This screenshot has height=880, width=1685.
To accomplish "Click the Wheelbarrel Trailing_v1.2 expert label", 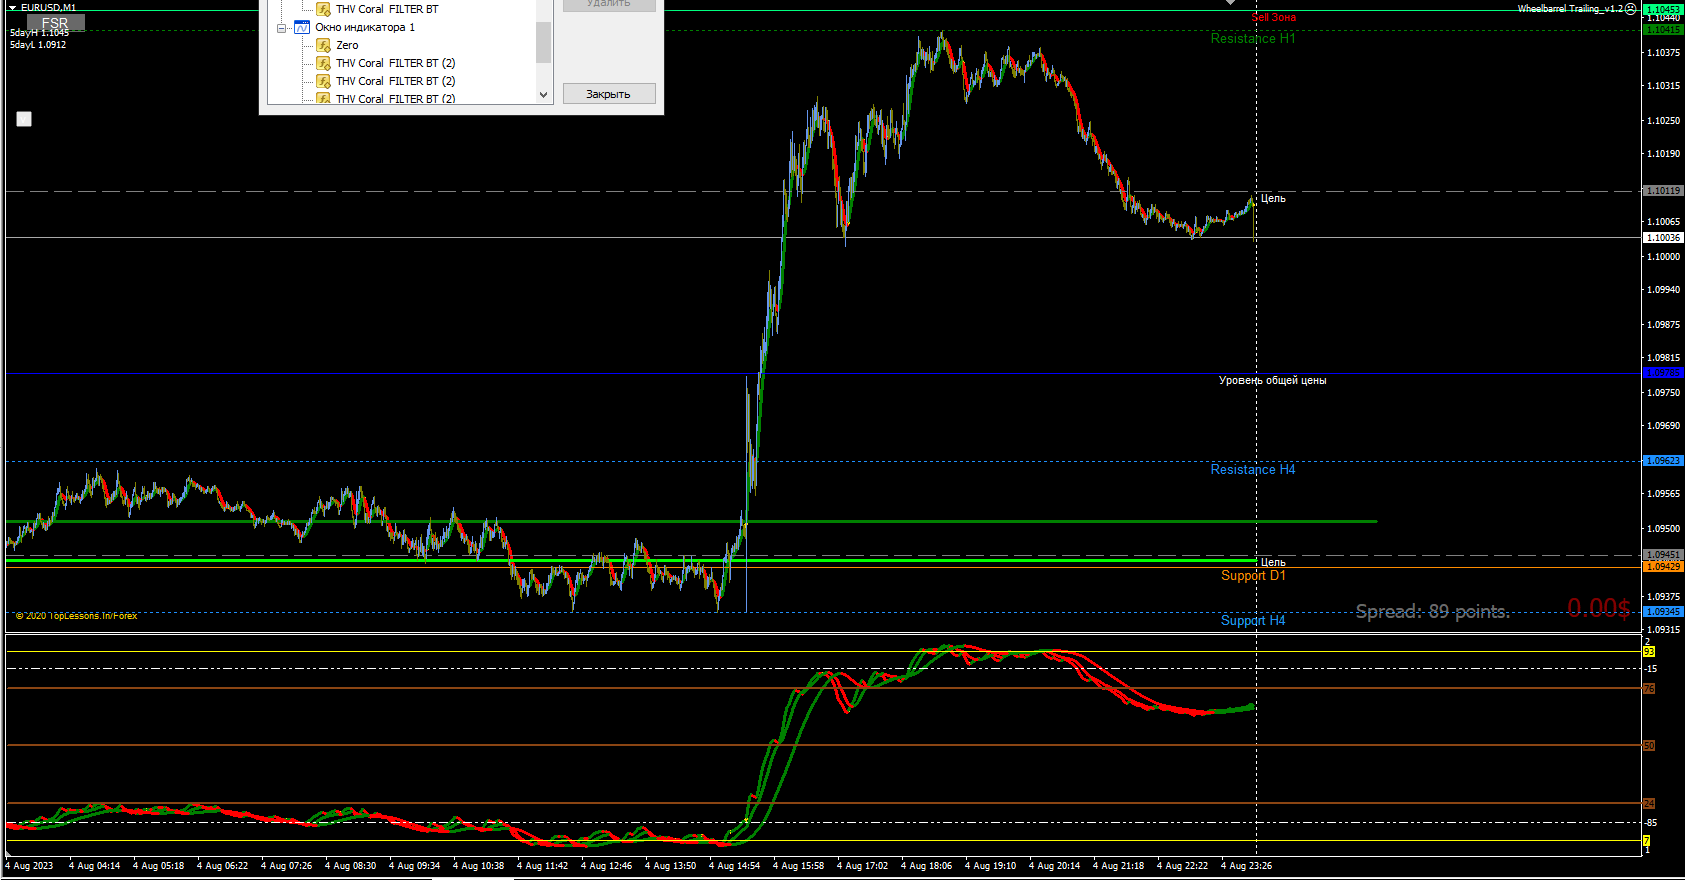I will click(1570, 8).
